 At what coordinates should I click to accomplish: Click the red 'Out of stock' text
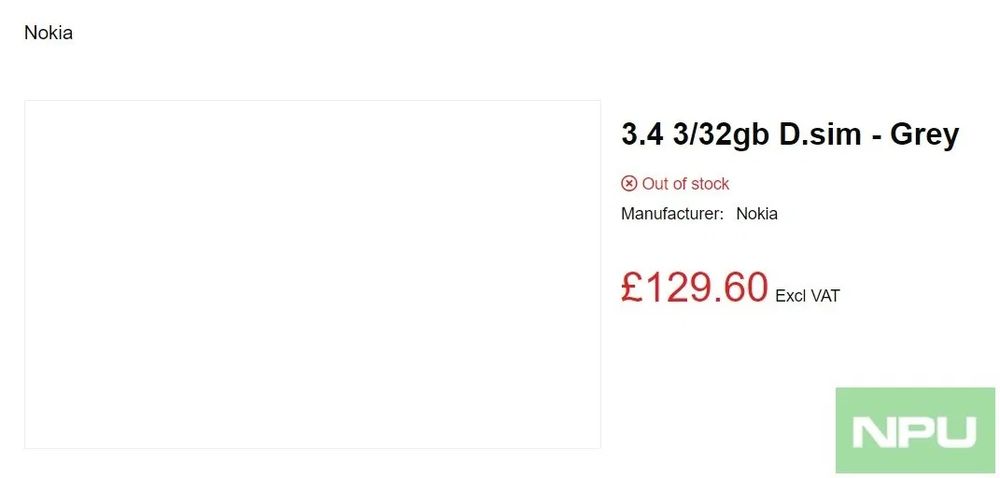click(x=685, y=183)
